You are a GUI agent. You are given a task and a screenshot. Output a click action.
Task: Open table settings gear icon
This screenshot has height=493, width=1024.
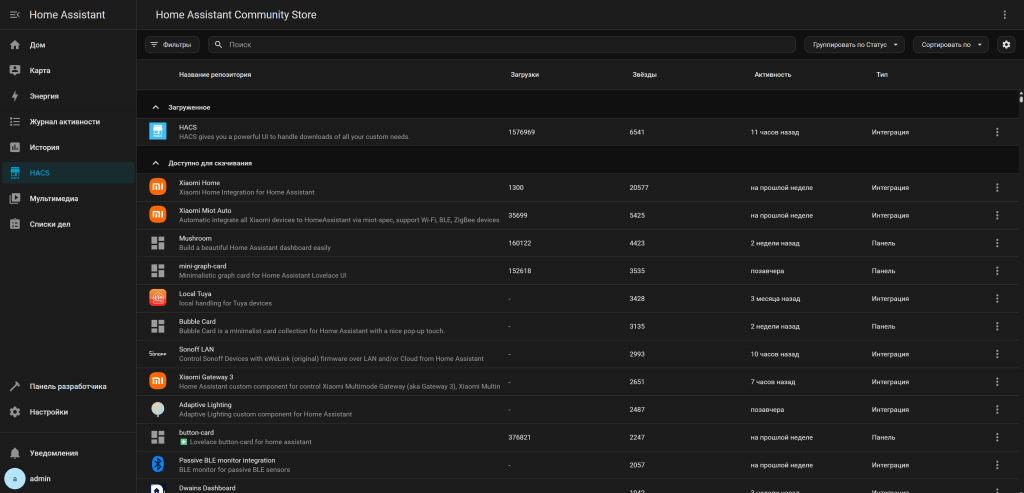click(1006, 44)
